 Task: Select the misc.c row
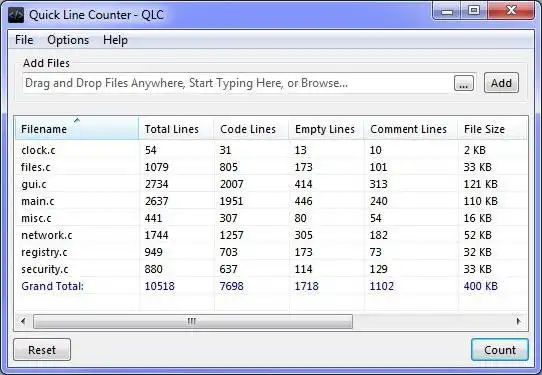click(271, 218)
